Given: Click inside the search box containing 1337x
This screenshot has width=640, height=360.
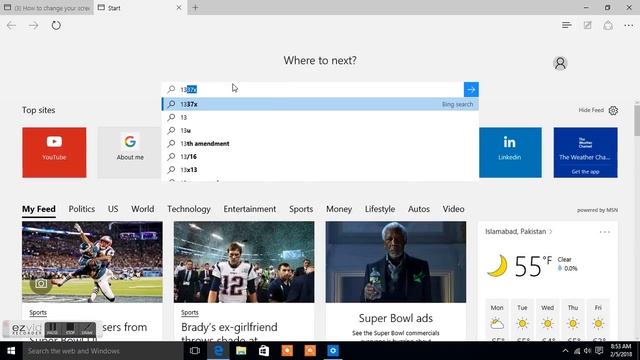Looking at the screenshot, I should pos(313,89).
